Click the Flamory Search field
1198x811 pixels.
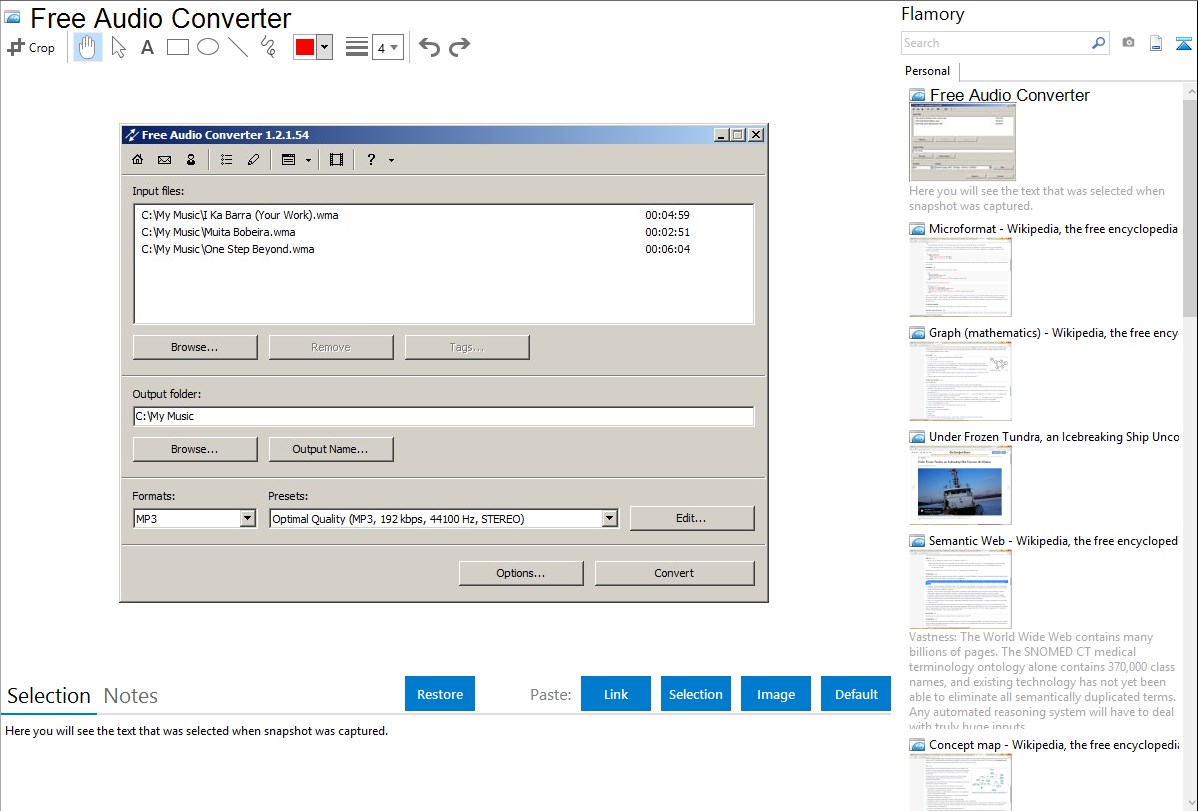click(x=996, y=43)
